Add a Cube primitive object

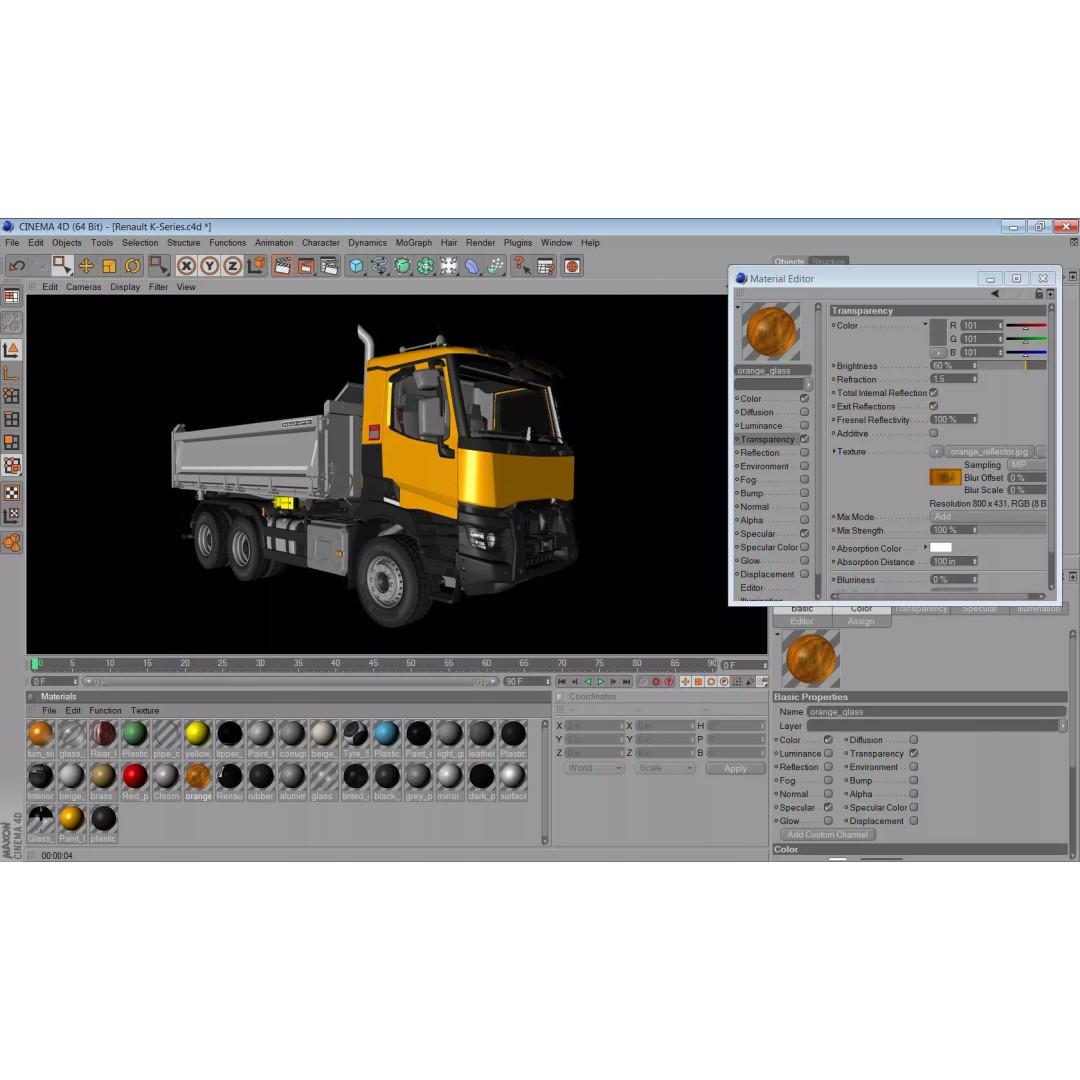point(356,266)
